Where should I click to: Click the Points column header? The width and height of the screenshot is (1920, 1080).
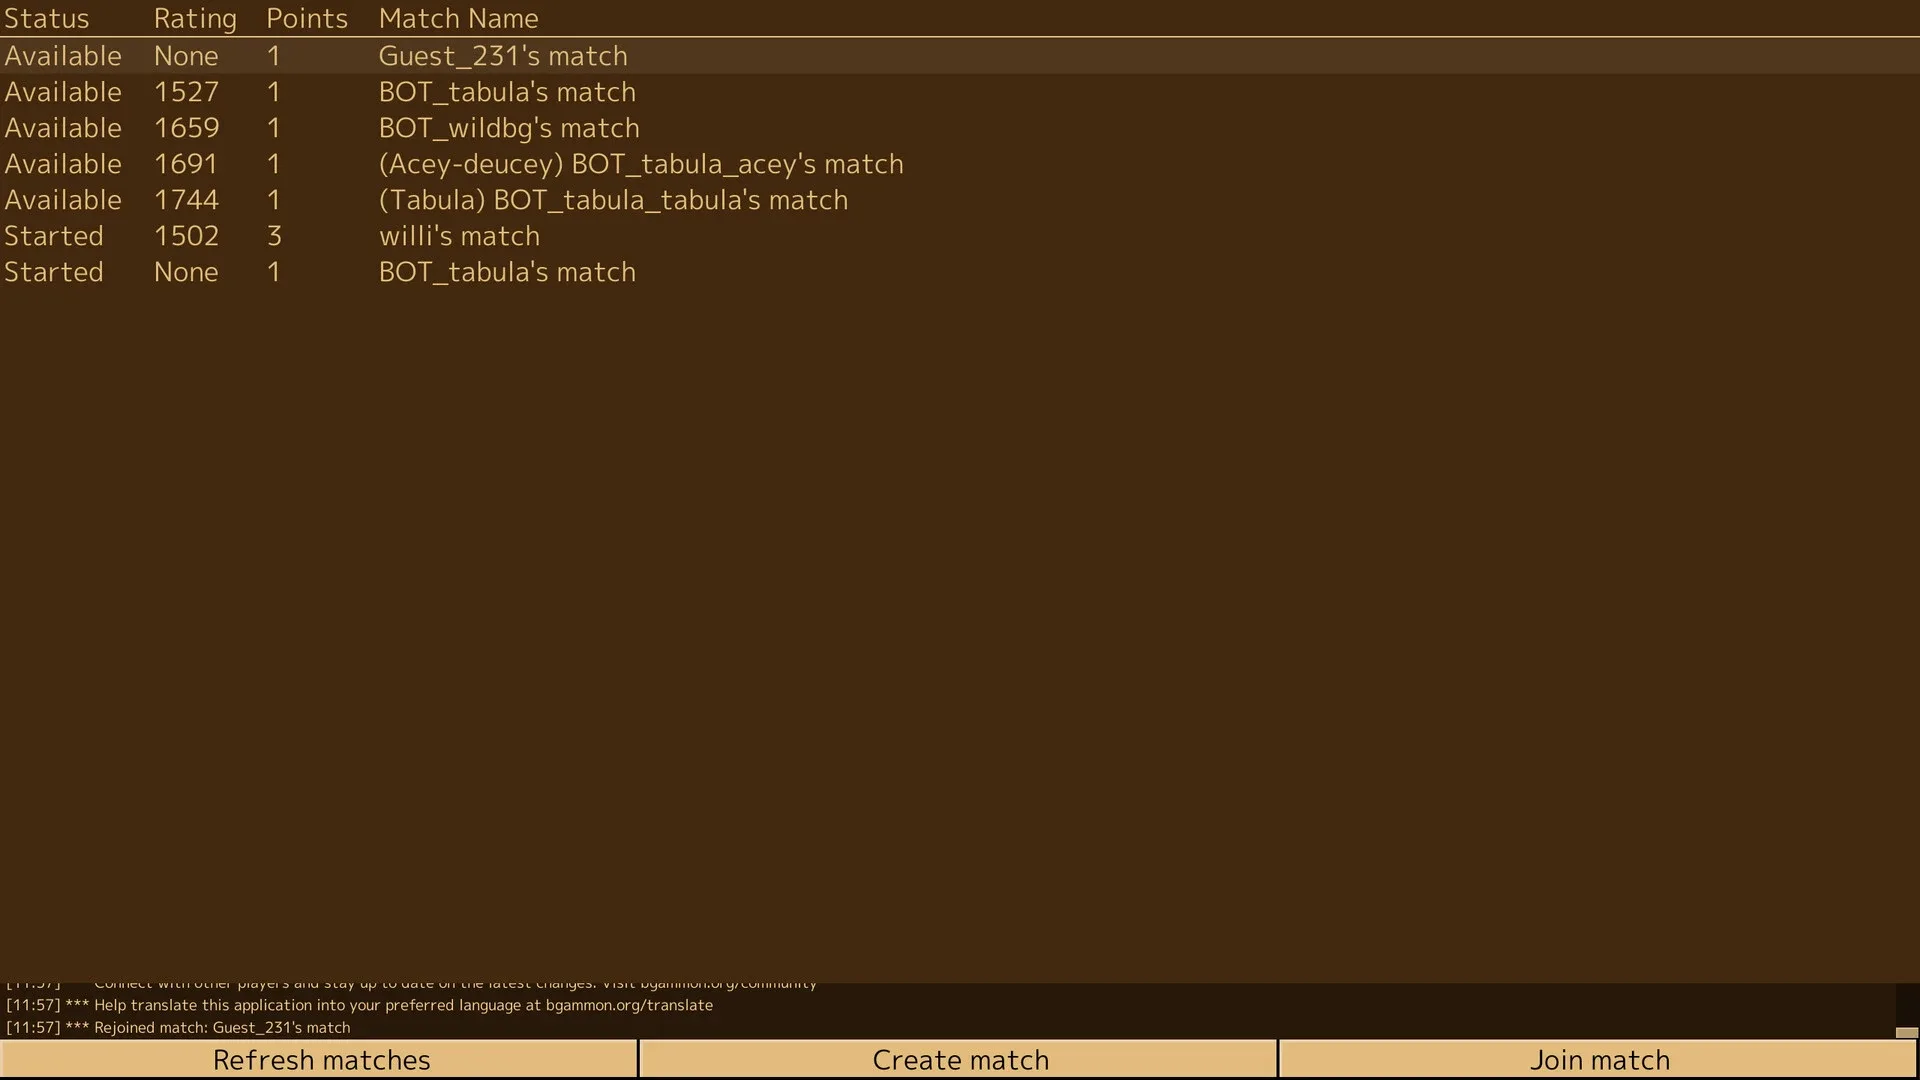tap(306, 18)
